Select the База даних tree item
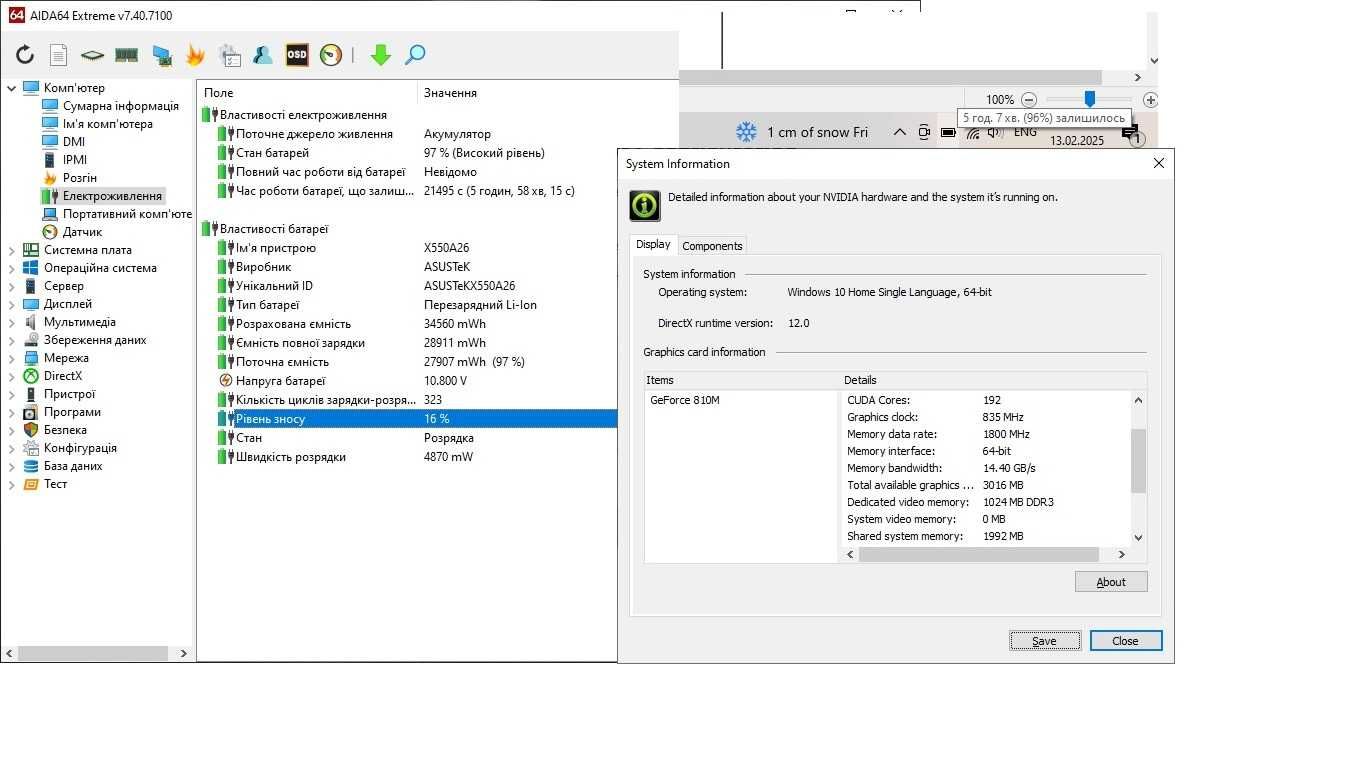The height and width of the screenshot is (768, 1366). (x=73, y=466)
